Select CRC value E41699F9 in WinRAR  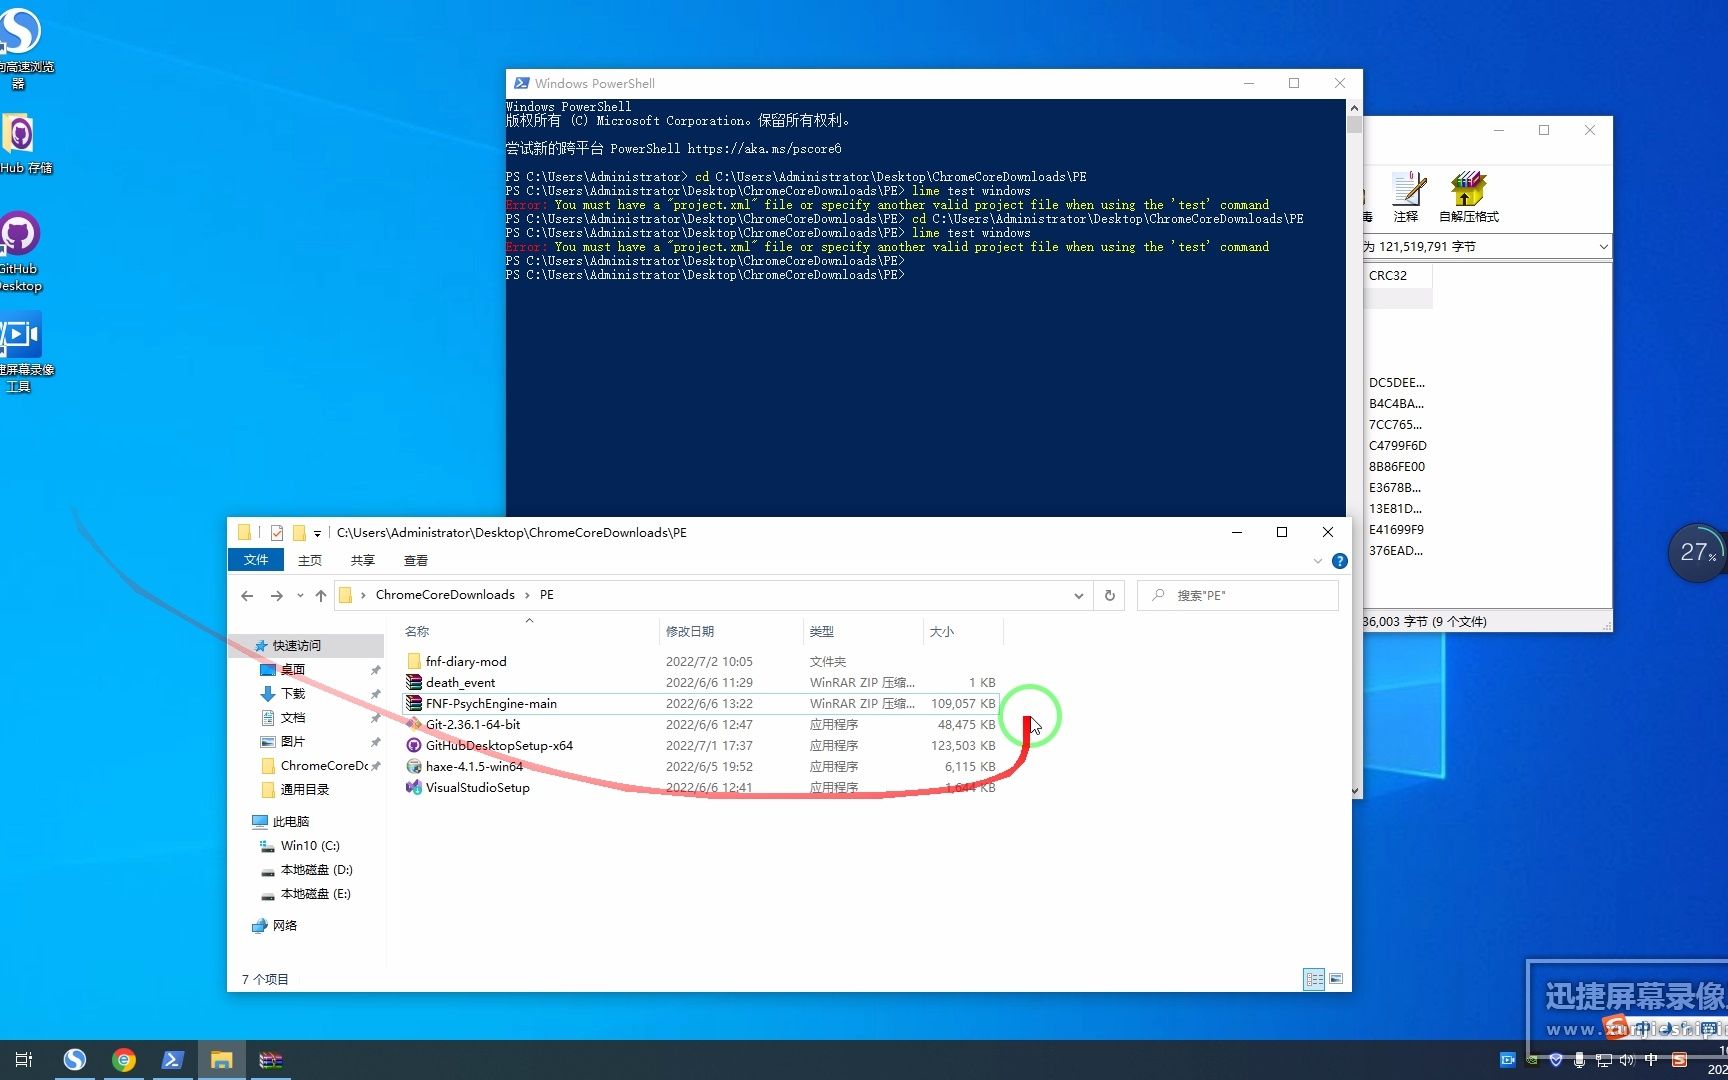1396,530
